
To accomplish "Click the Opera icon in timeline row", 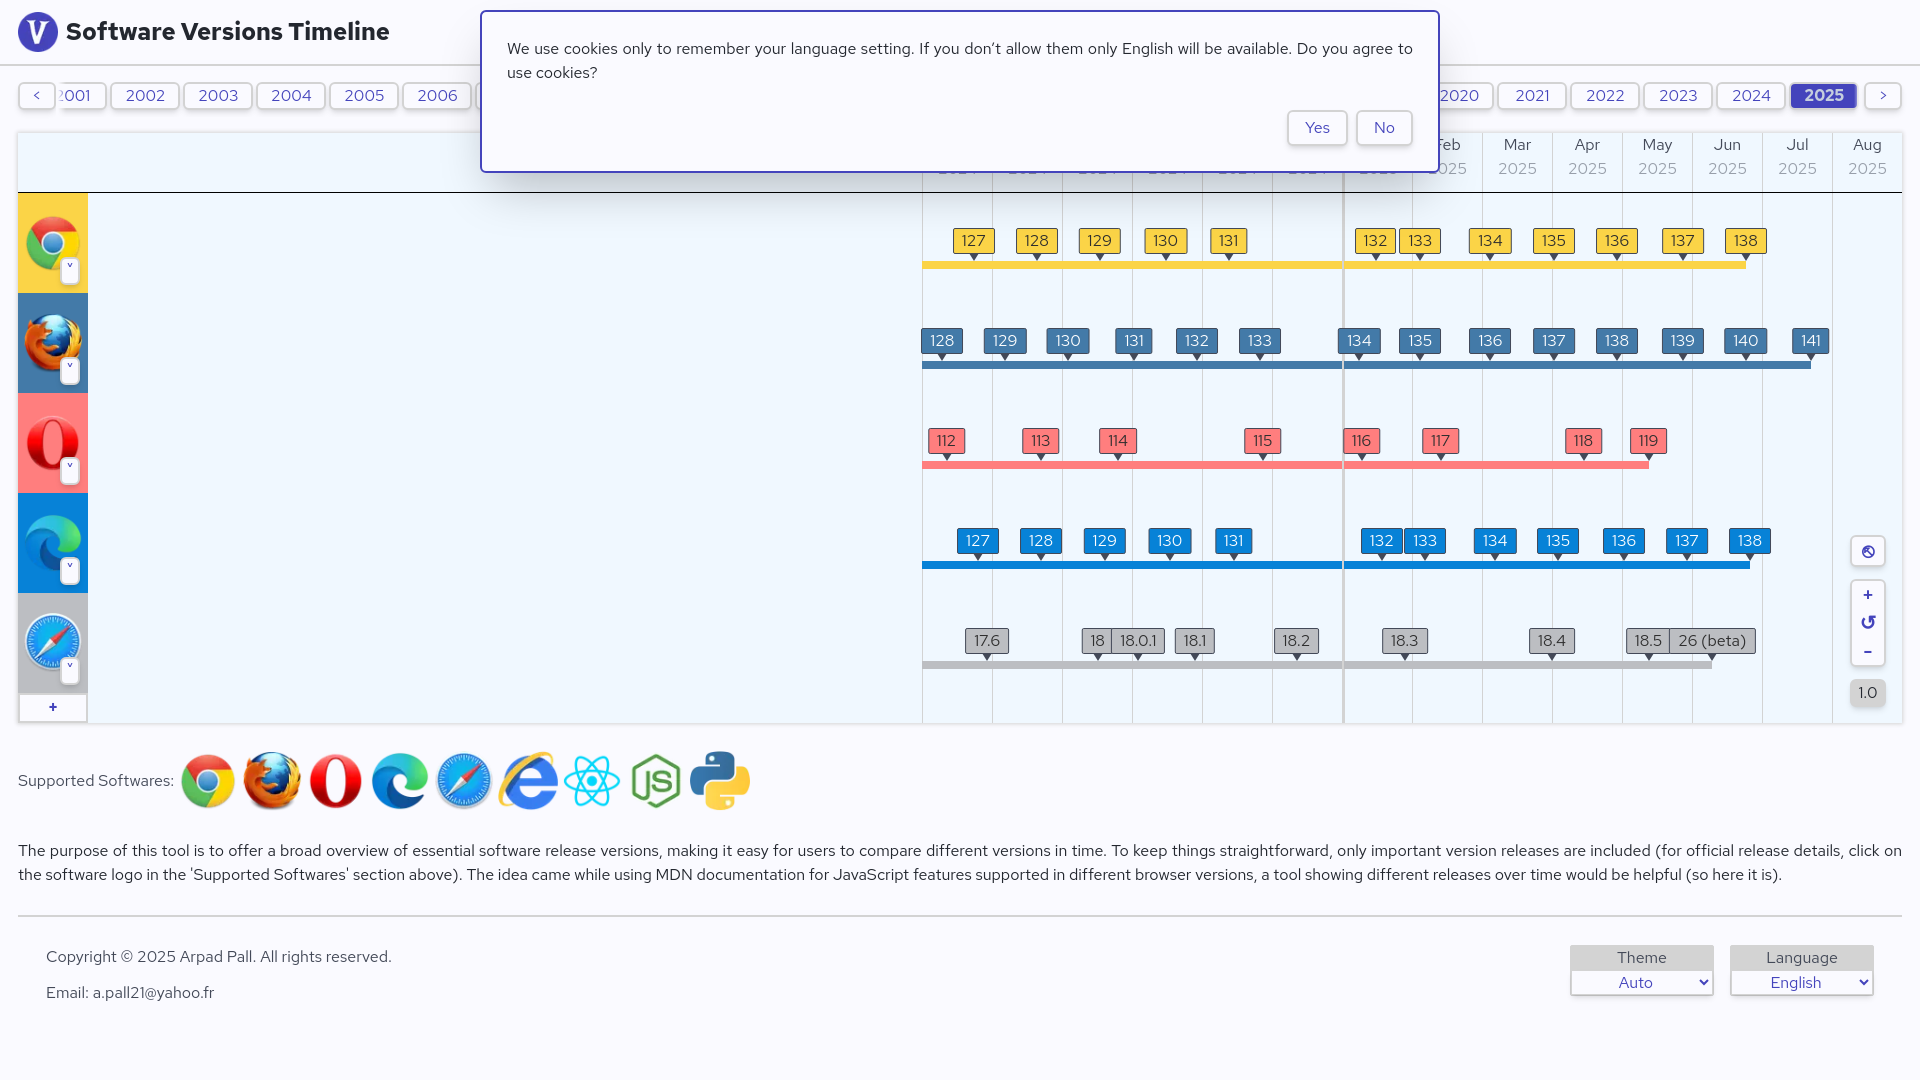I will (x=53, y=443).
